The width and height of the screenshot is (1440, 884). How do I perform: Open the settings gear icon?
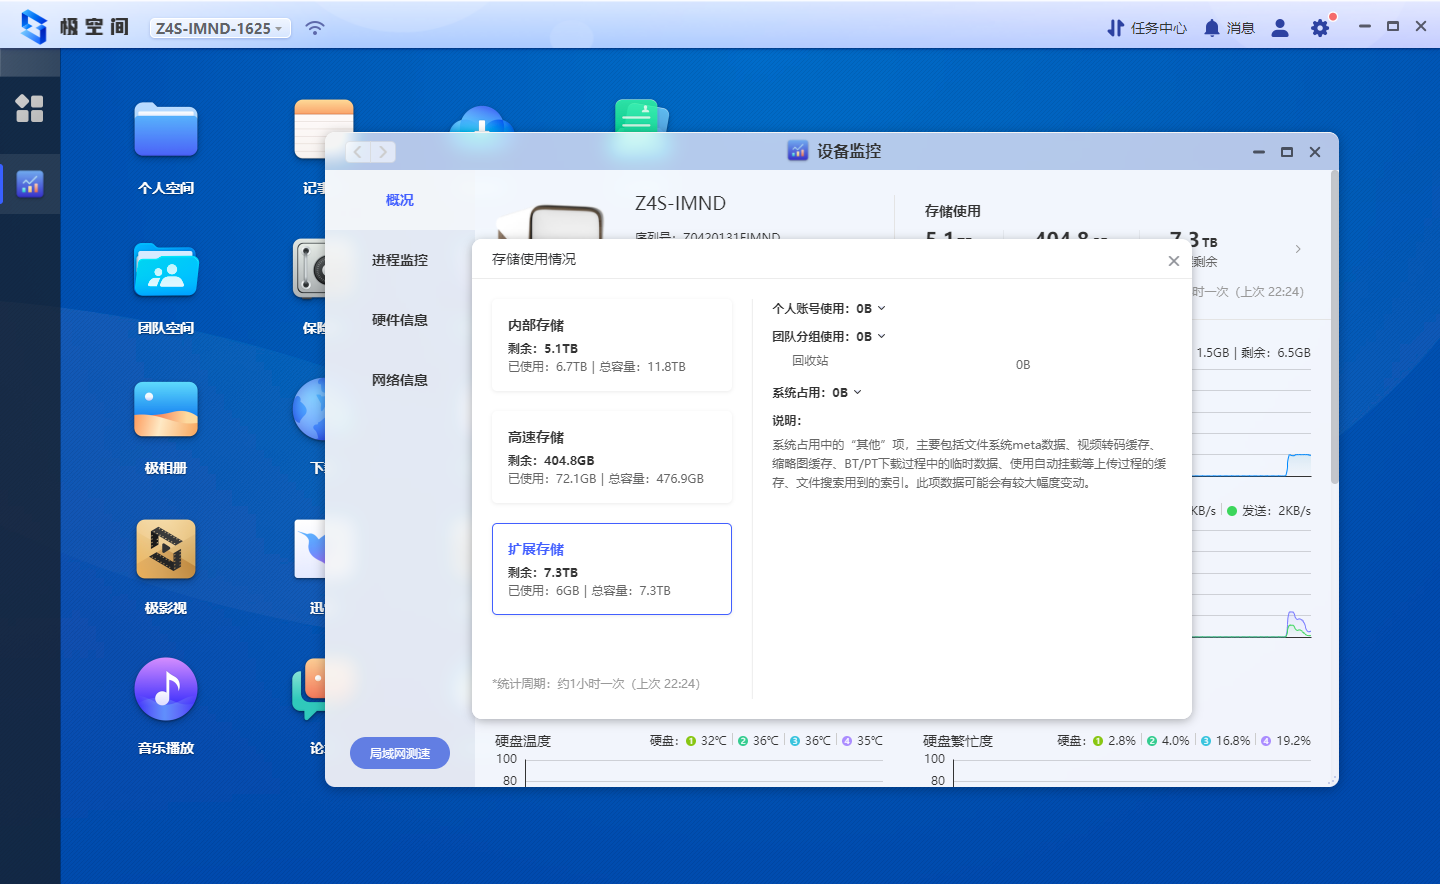coord(1320,28)
